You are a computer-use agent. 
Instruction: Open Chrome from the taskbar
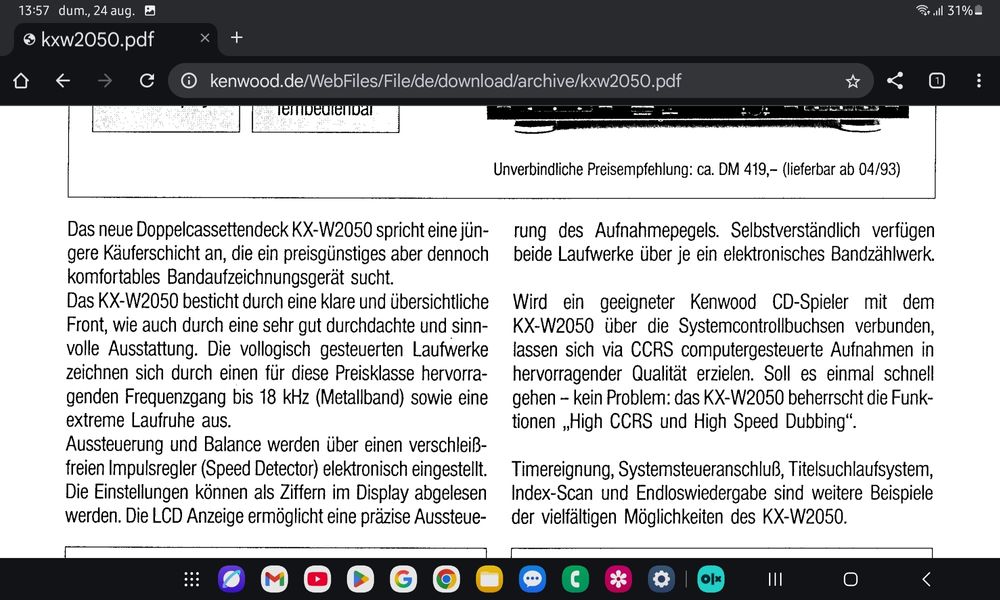click(x=446, y=579)
